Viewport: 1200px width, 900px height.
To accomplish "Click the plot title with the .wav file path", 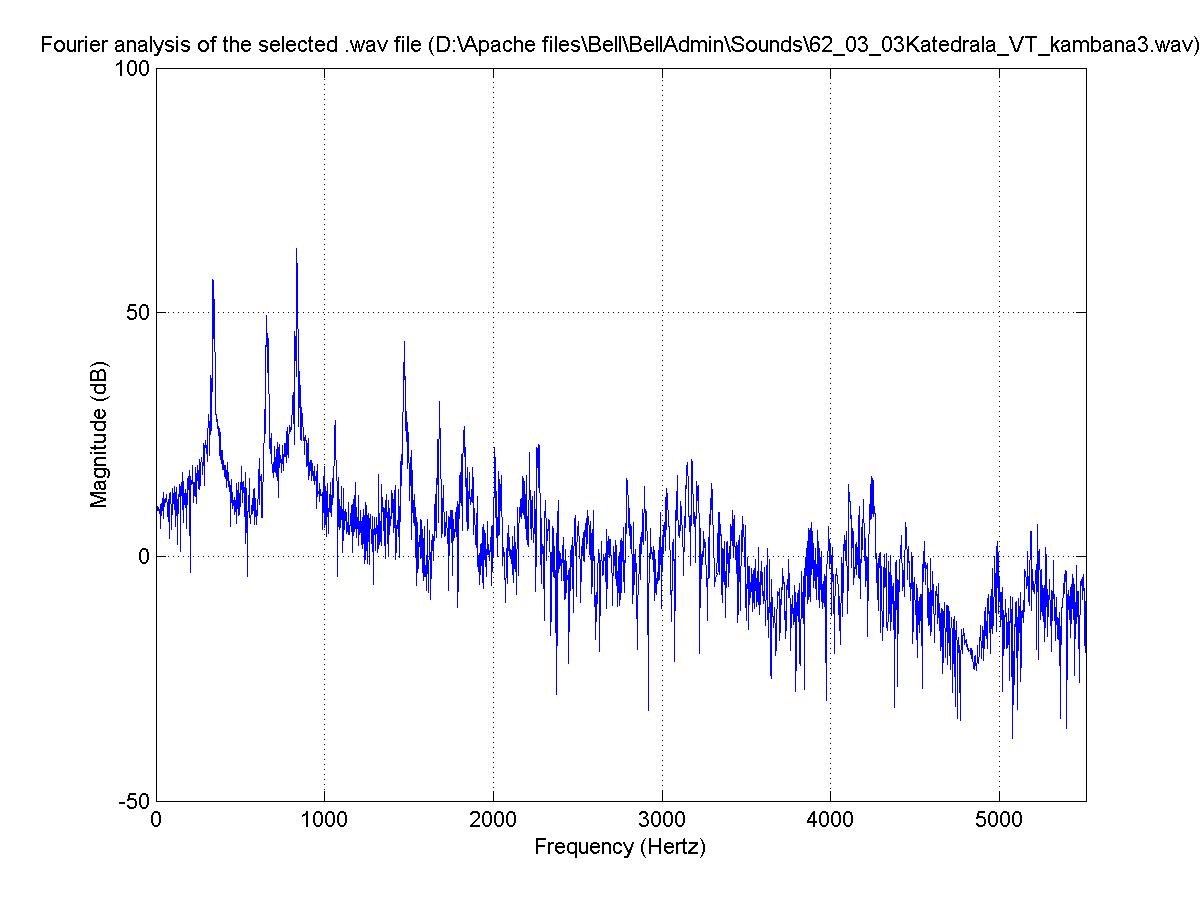I will (618, 45).
